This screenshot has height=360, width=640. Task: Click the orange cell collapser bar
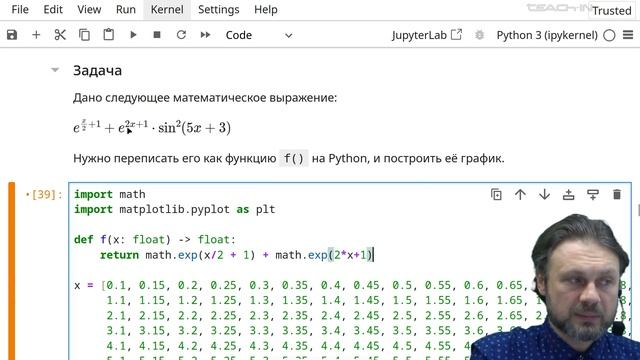(11, 271)
